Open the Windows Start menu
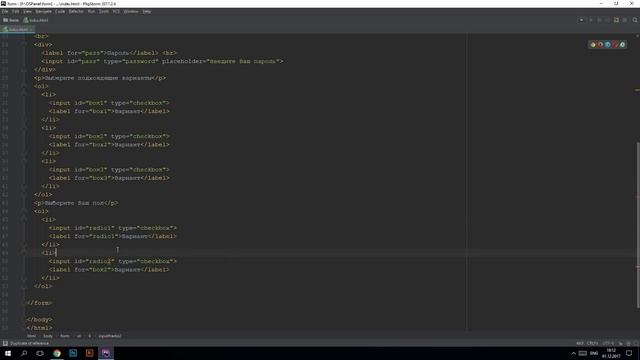The height and width of the screenshot is (360, 640). pyautogui.click(x=8, y=353)
